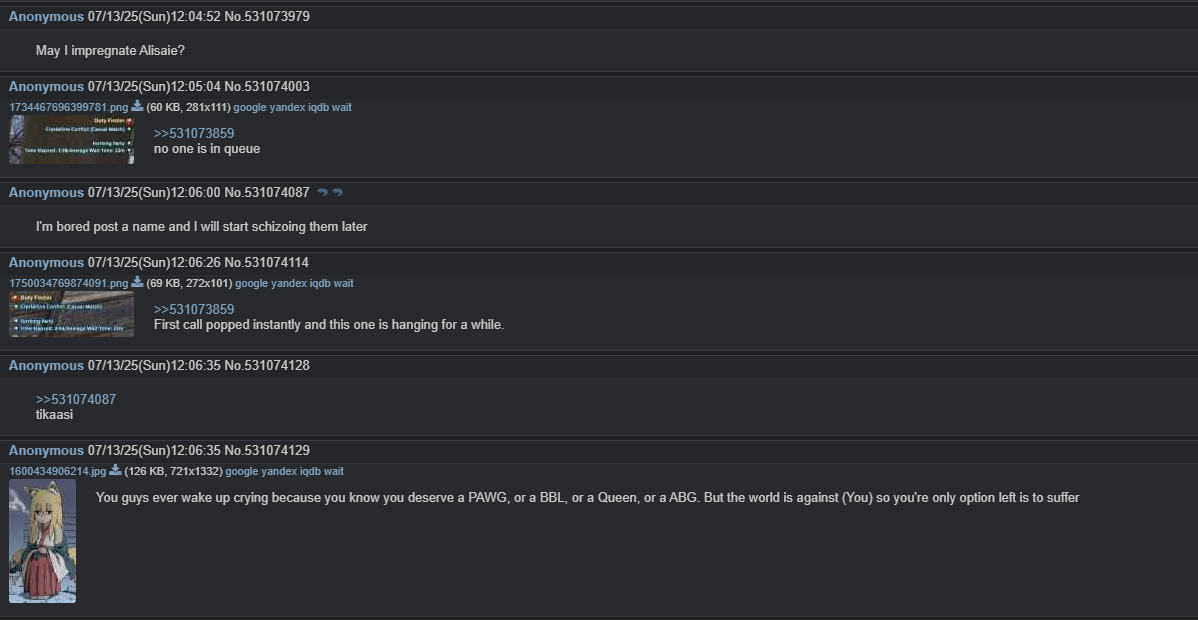Click post number No.531074114
Viewport: 1198px width, 620px height.
click(267, 262)
